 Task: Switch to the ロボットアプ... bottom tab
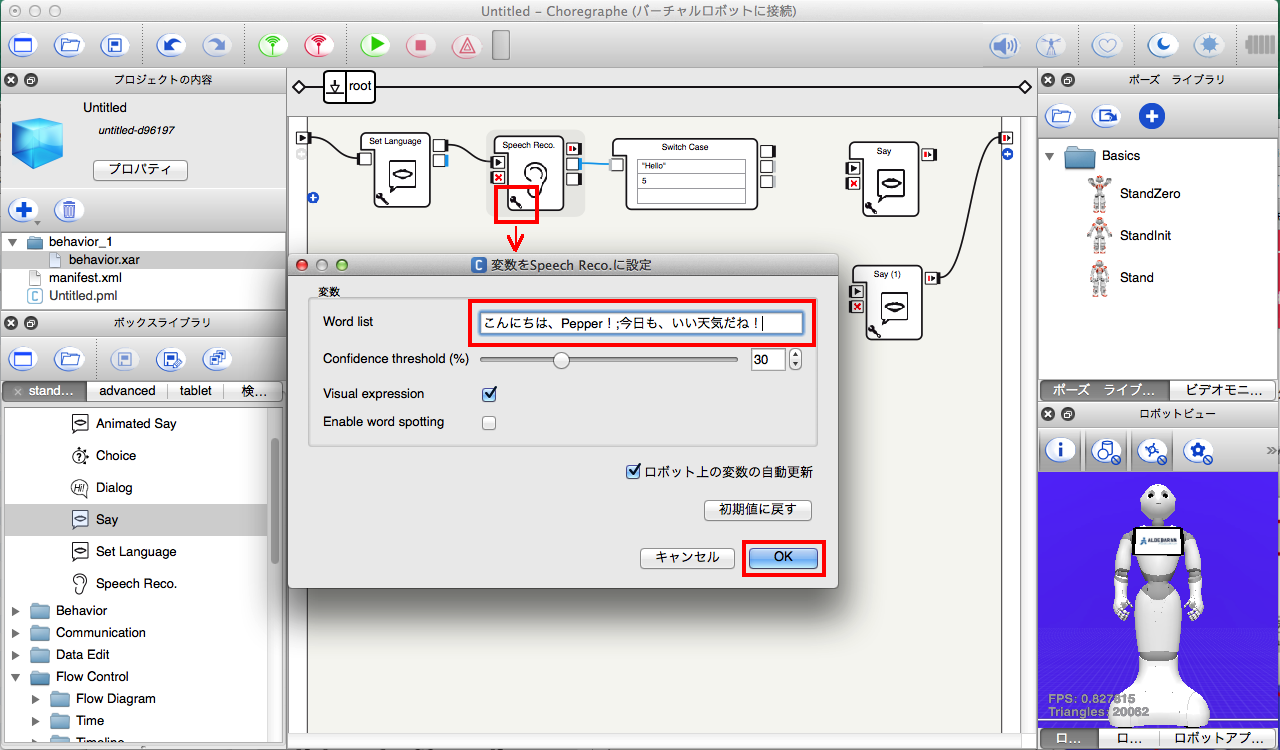pos(1217,739)
